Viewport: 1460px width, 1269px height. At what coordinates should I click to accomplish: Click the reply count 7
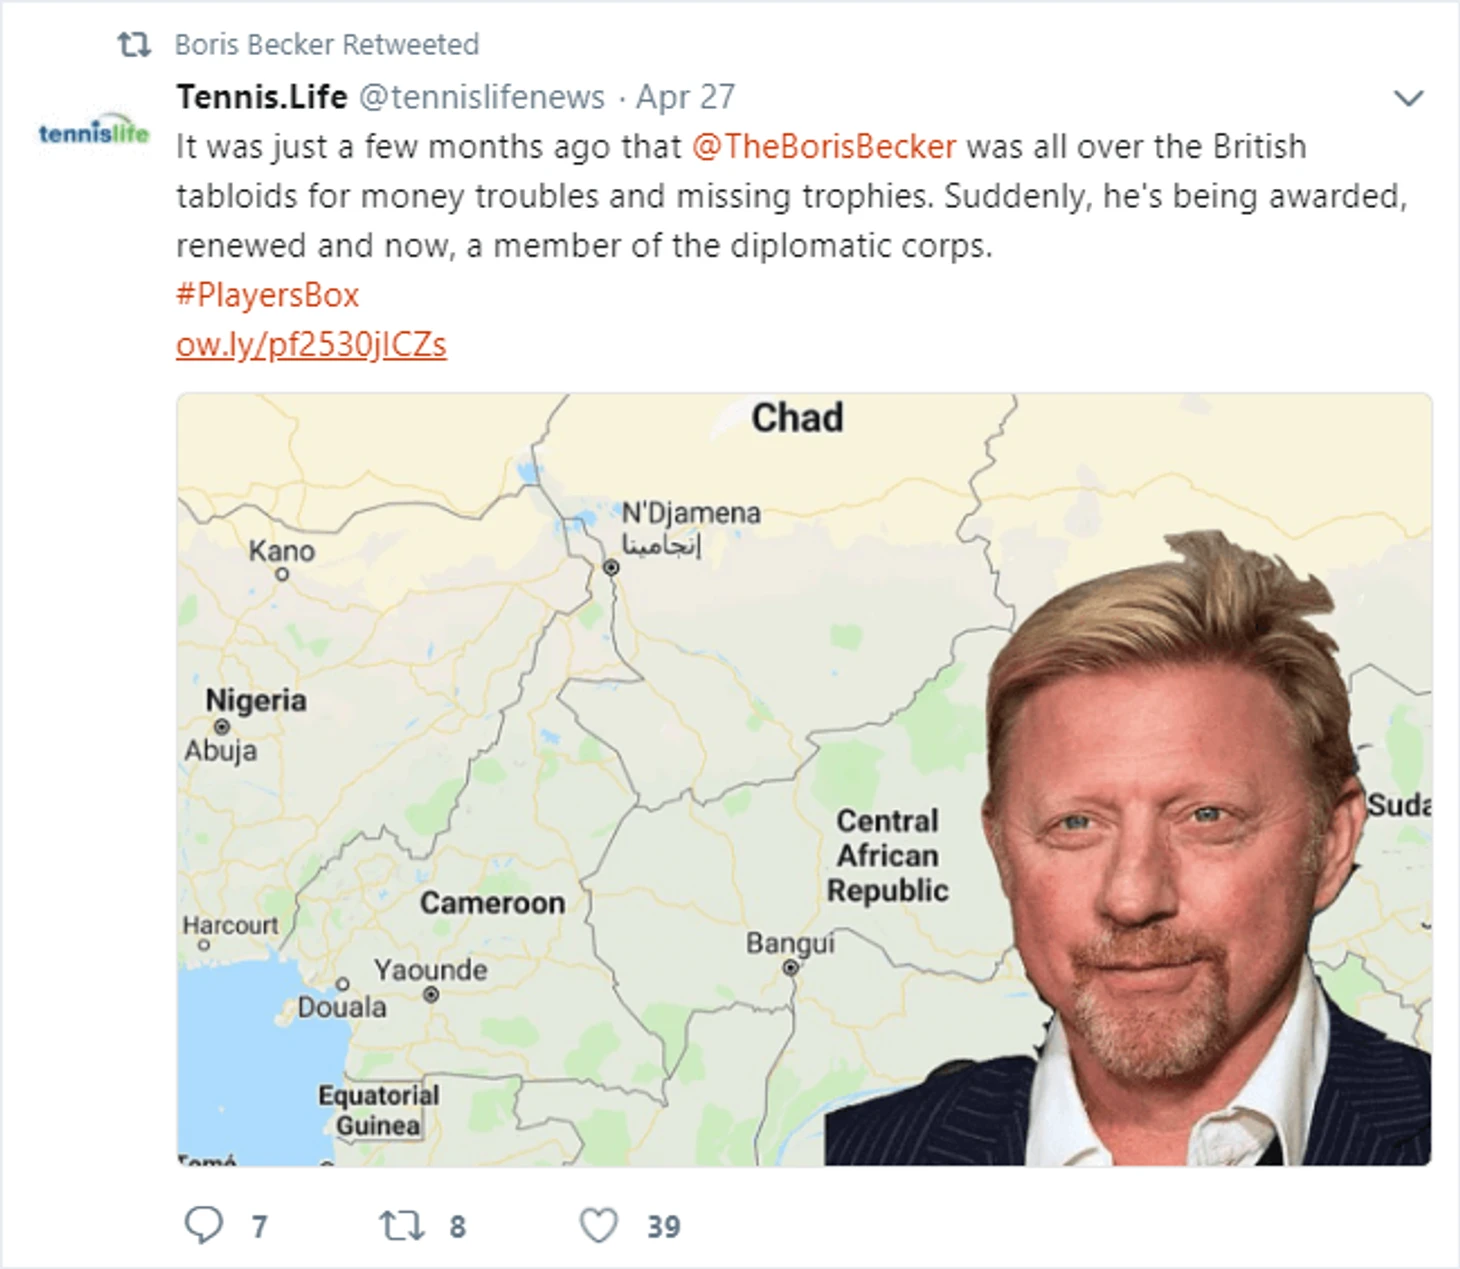(259, 1227)
